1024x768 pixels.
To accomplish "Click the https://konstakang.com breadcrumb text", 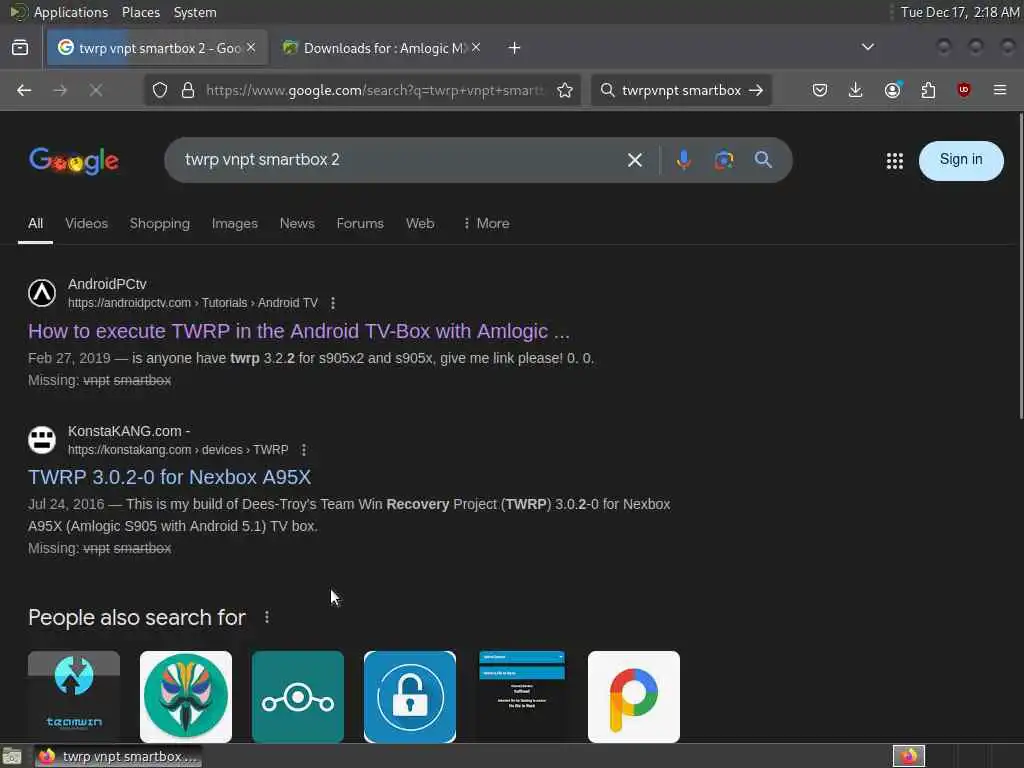I will (129, 450).
